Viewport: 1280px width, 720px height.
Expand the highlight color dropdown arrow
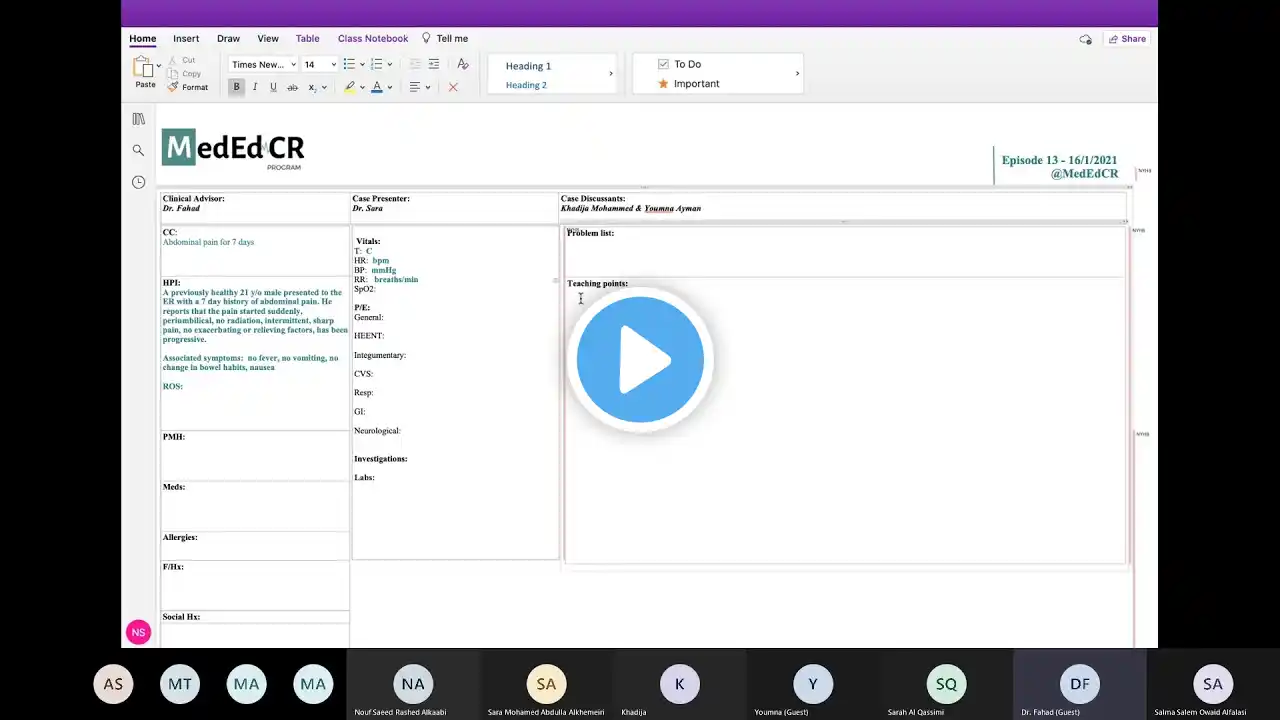[362, 87]
